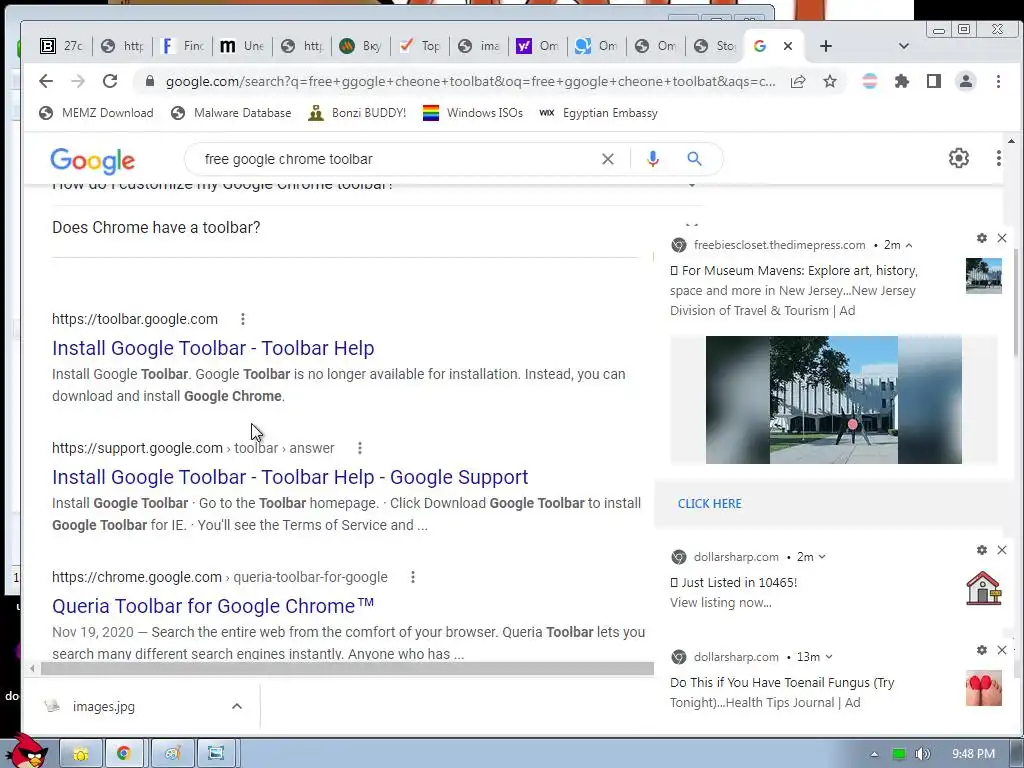Image resolution: width=1024 pixels, height=768 pixels.
Task: Open Google quick settings gear
Action: pos(958,158)
